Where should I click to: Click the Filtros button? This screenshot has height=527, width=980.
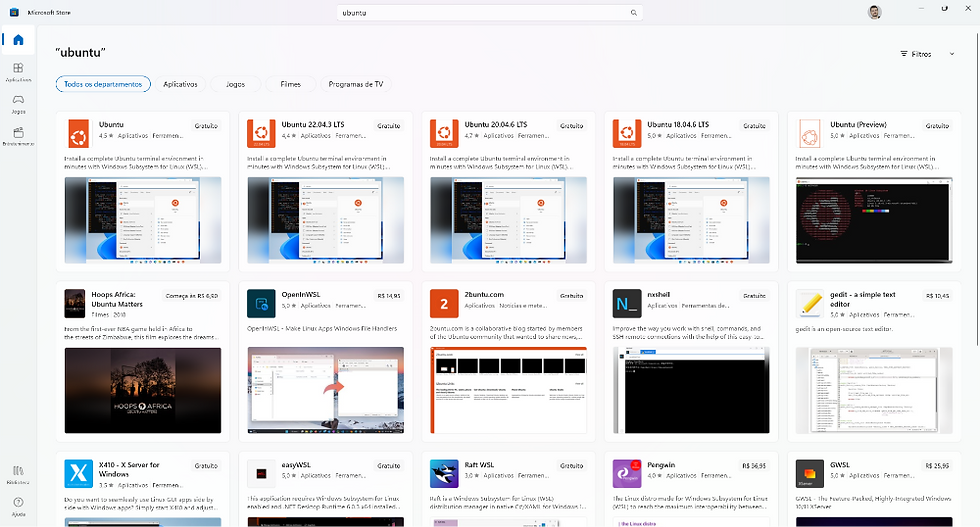tap(916, 54)
